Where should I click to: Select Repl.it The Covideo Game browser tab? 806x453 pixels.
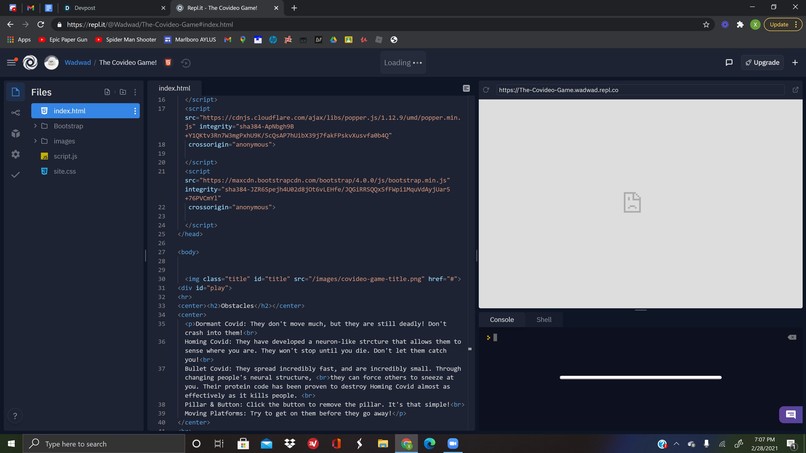click(227, 8)
